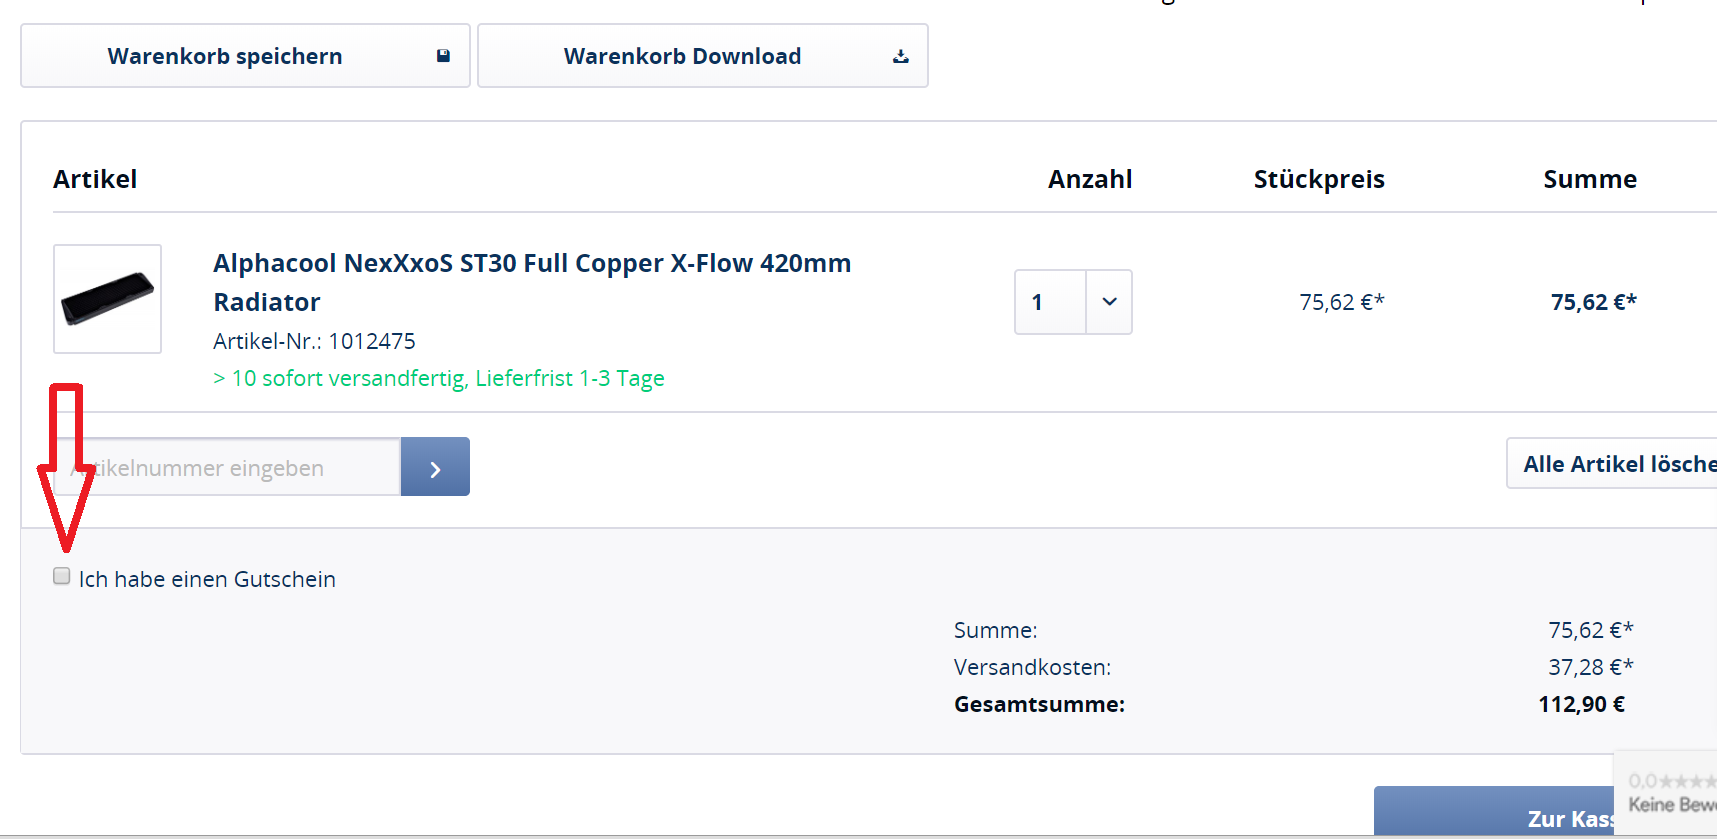The height and width of the screenshot is (839, 1717).
Task: Submit article number with blue arrow button
Action: point(435,467)
